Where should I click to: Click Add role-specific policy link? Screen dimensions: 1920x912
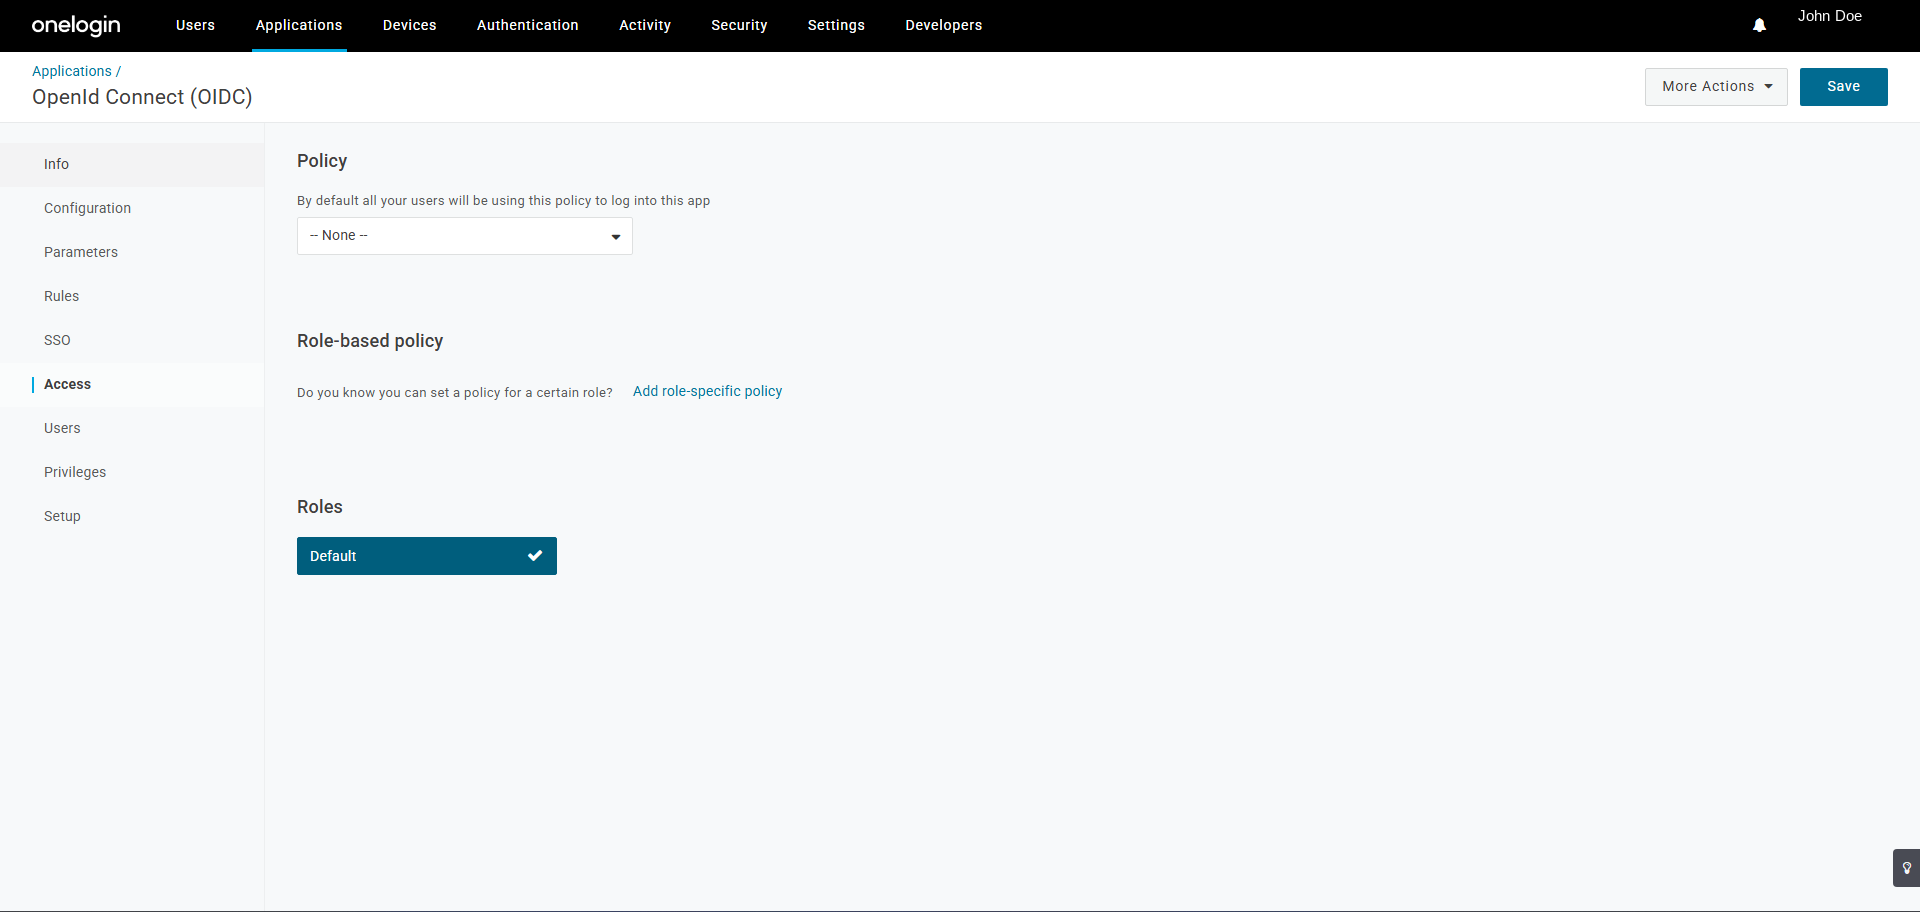707,391
